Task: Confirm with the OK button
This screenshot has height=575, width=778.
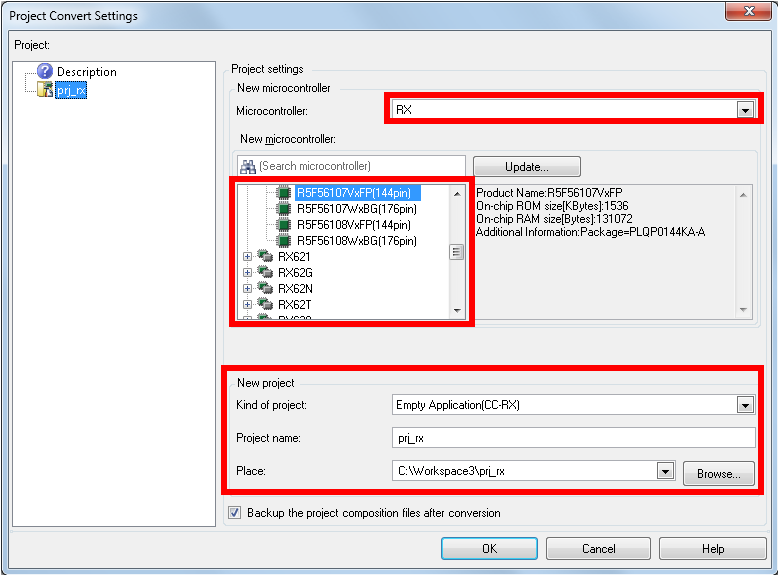Action: [x=489, y=549]
